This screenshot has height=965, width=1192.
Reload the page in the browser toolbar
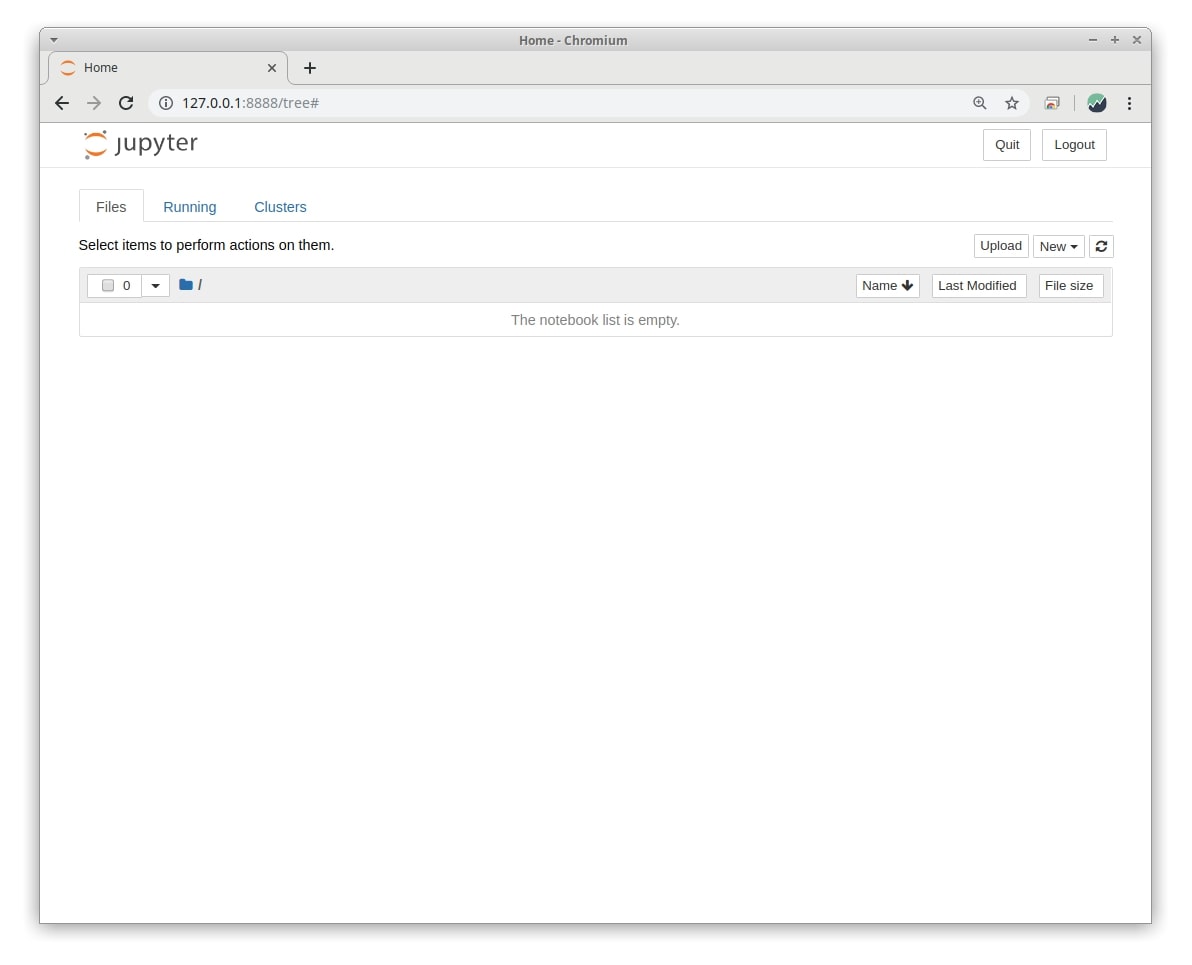[126, 103]
